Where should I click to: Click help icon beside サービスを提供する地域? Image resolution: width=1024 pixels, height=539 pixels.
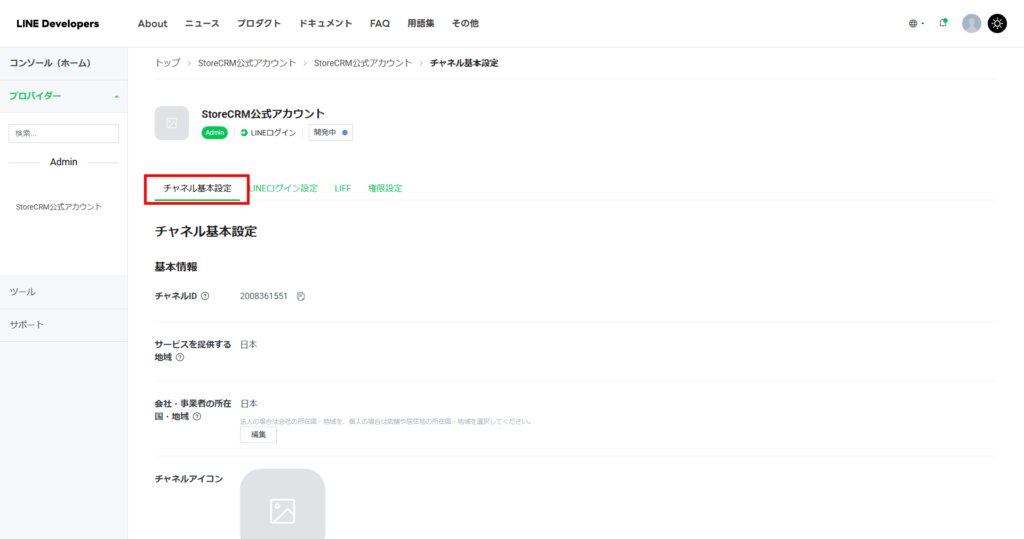pos(180,357)
